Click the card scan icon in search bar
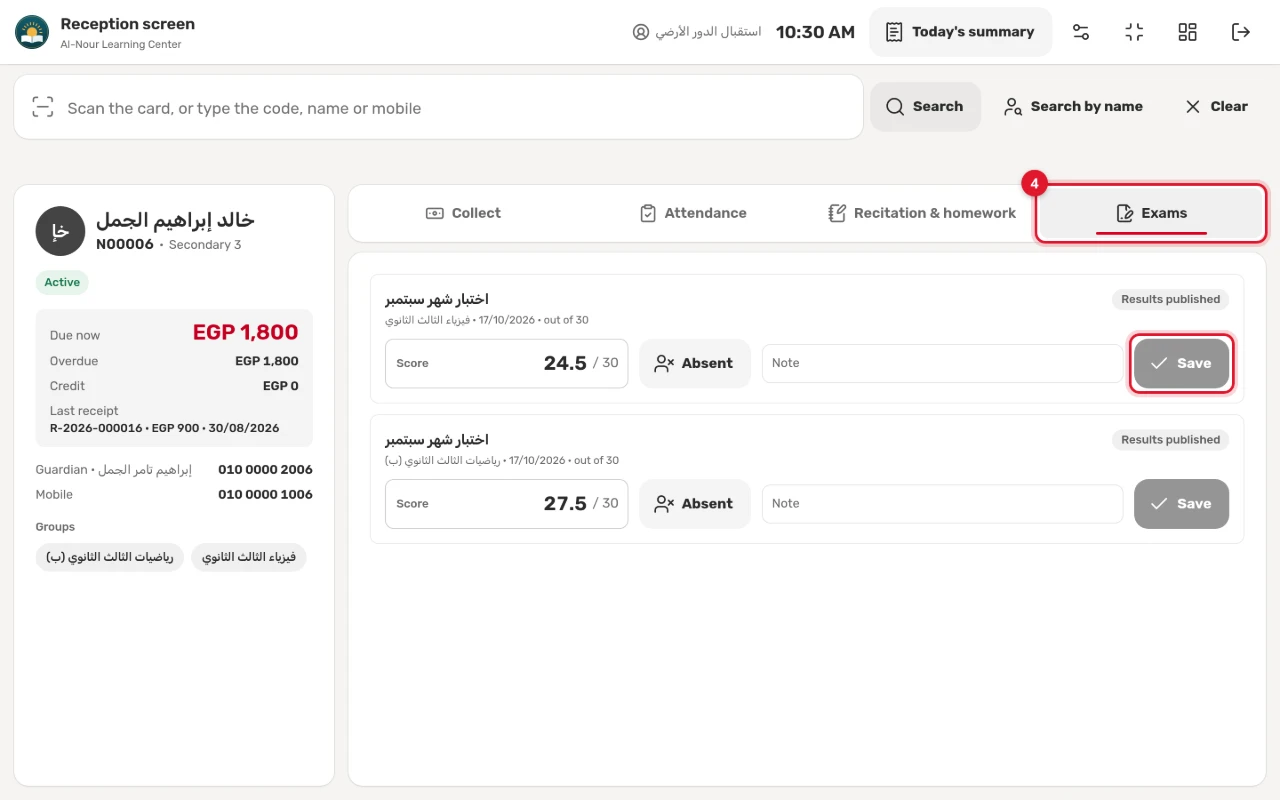This screenshot has height=800, width=1280. click(42, 107)
